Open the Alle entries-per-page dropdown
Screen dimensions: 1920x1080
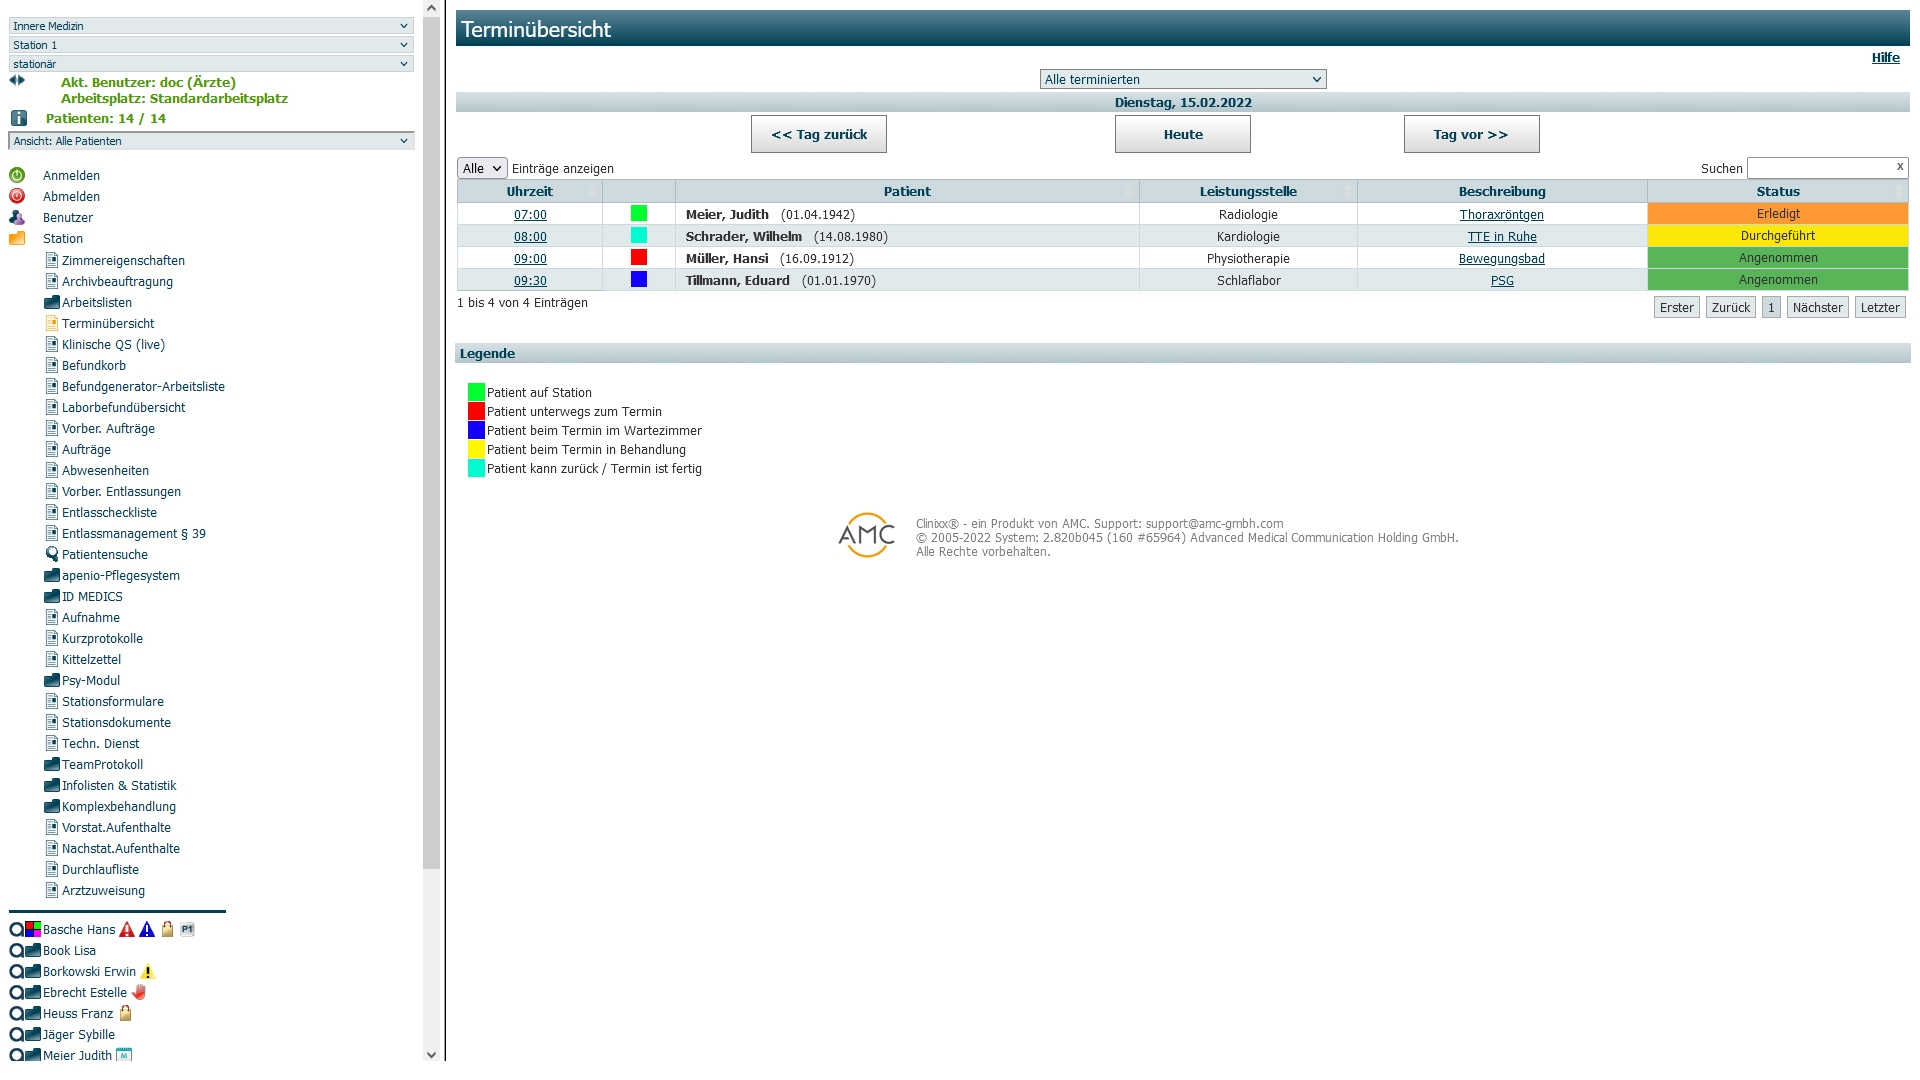(x=482, y=169)
